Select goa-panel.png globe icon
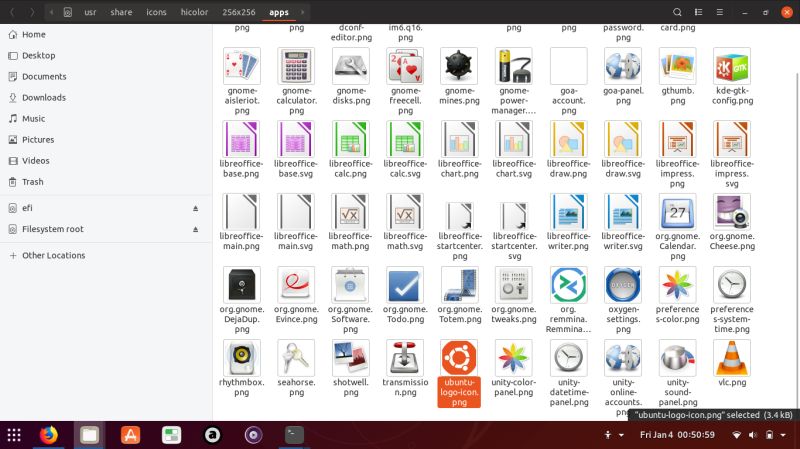 point(623,66)
